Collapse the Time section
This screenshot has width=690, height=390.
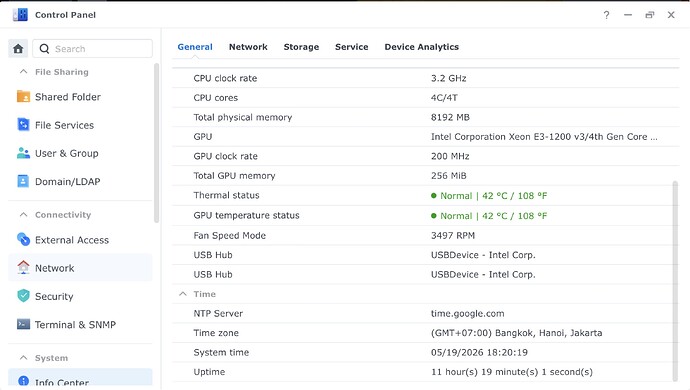[183, 294]
